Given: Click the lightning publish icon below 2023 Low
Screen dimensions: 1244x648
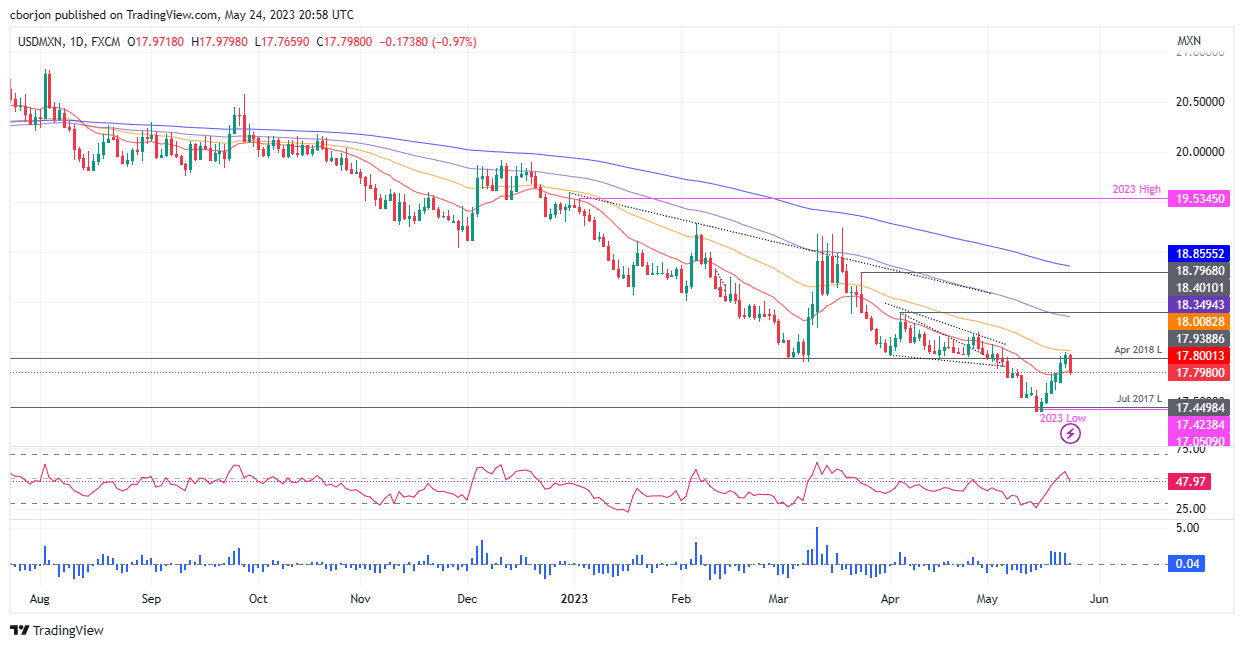Looking at the screenshot, I should [1070, 432].
